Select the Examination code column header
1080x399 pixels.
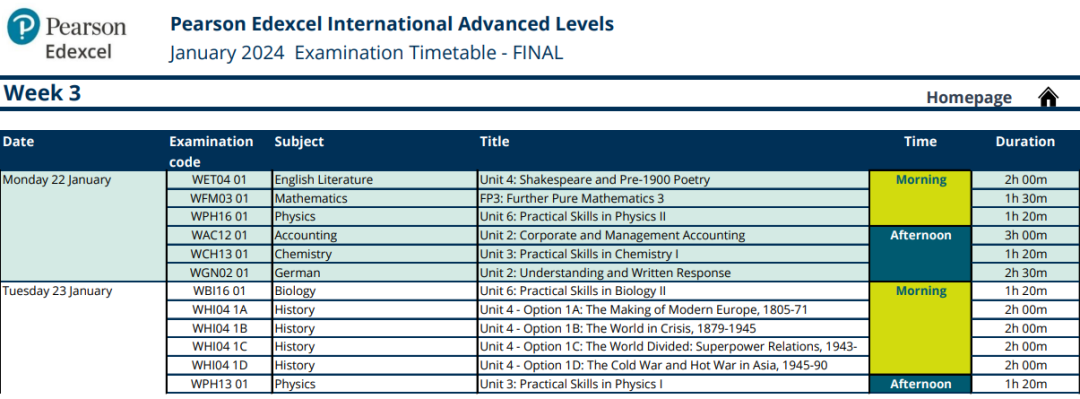[x=211, y=152]
